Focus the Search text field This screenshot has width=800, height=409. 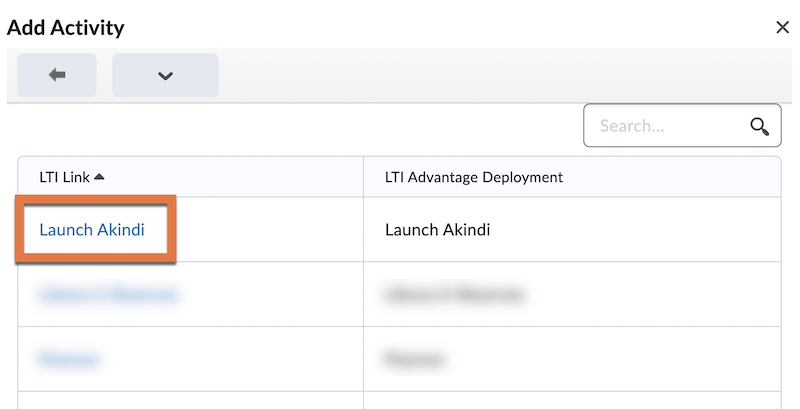665,126
